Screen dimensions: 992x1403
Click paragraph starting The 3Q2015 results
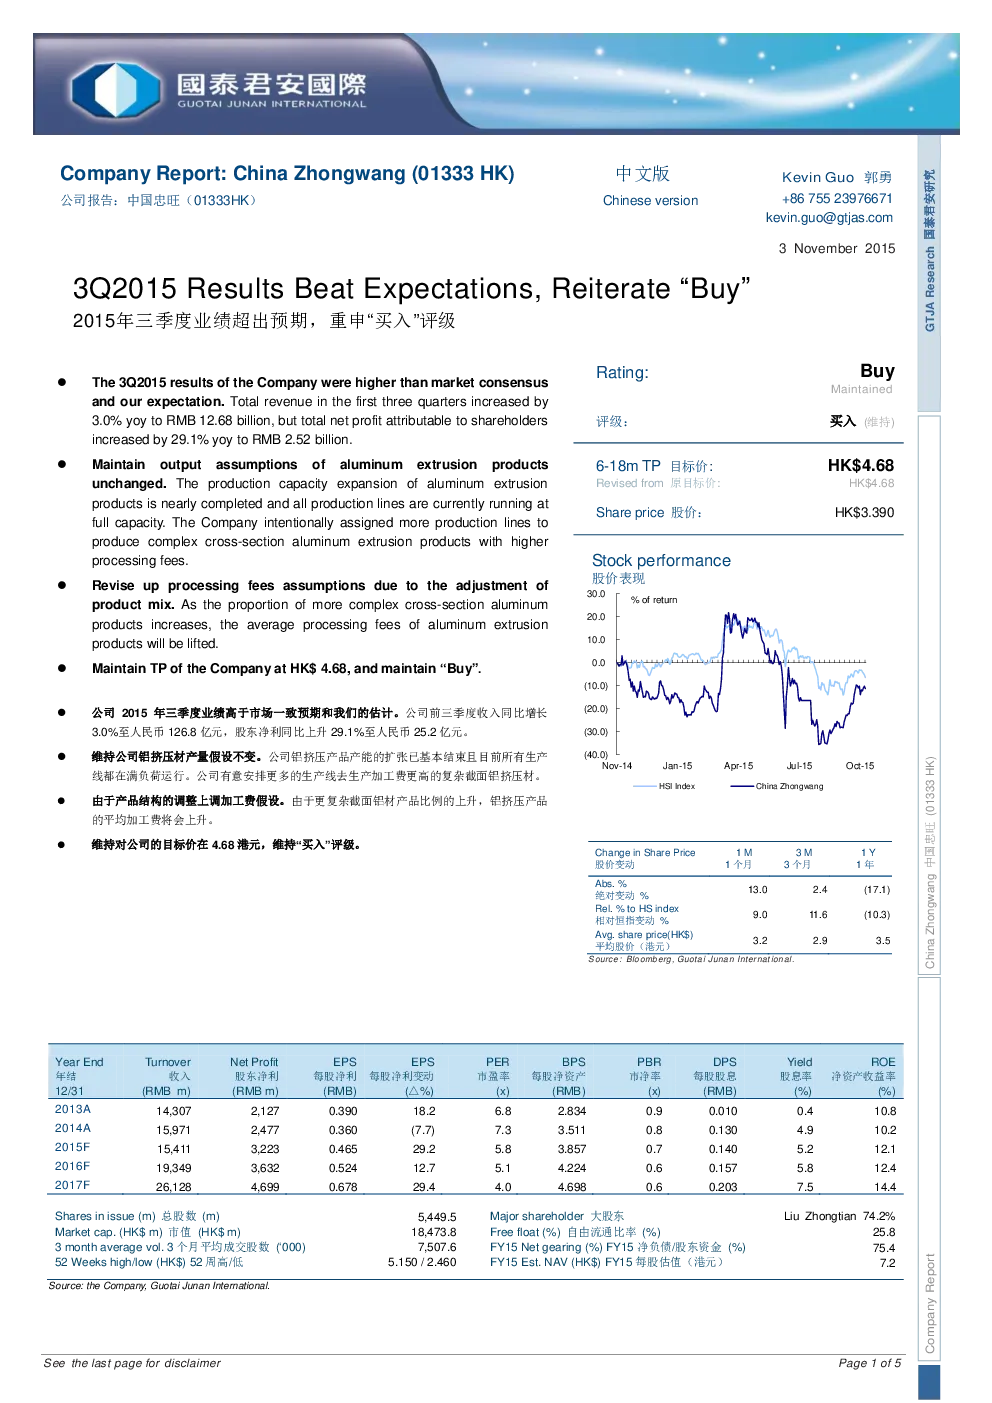click(x=320, y=411)
